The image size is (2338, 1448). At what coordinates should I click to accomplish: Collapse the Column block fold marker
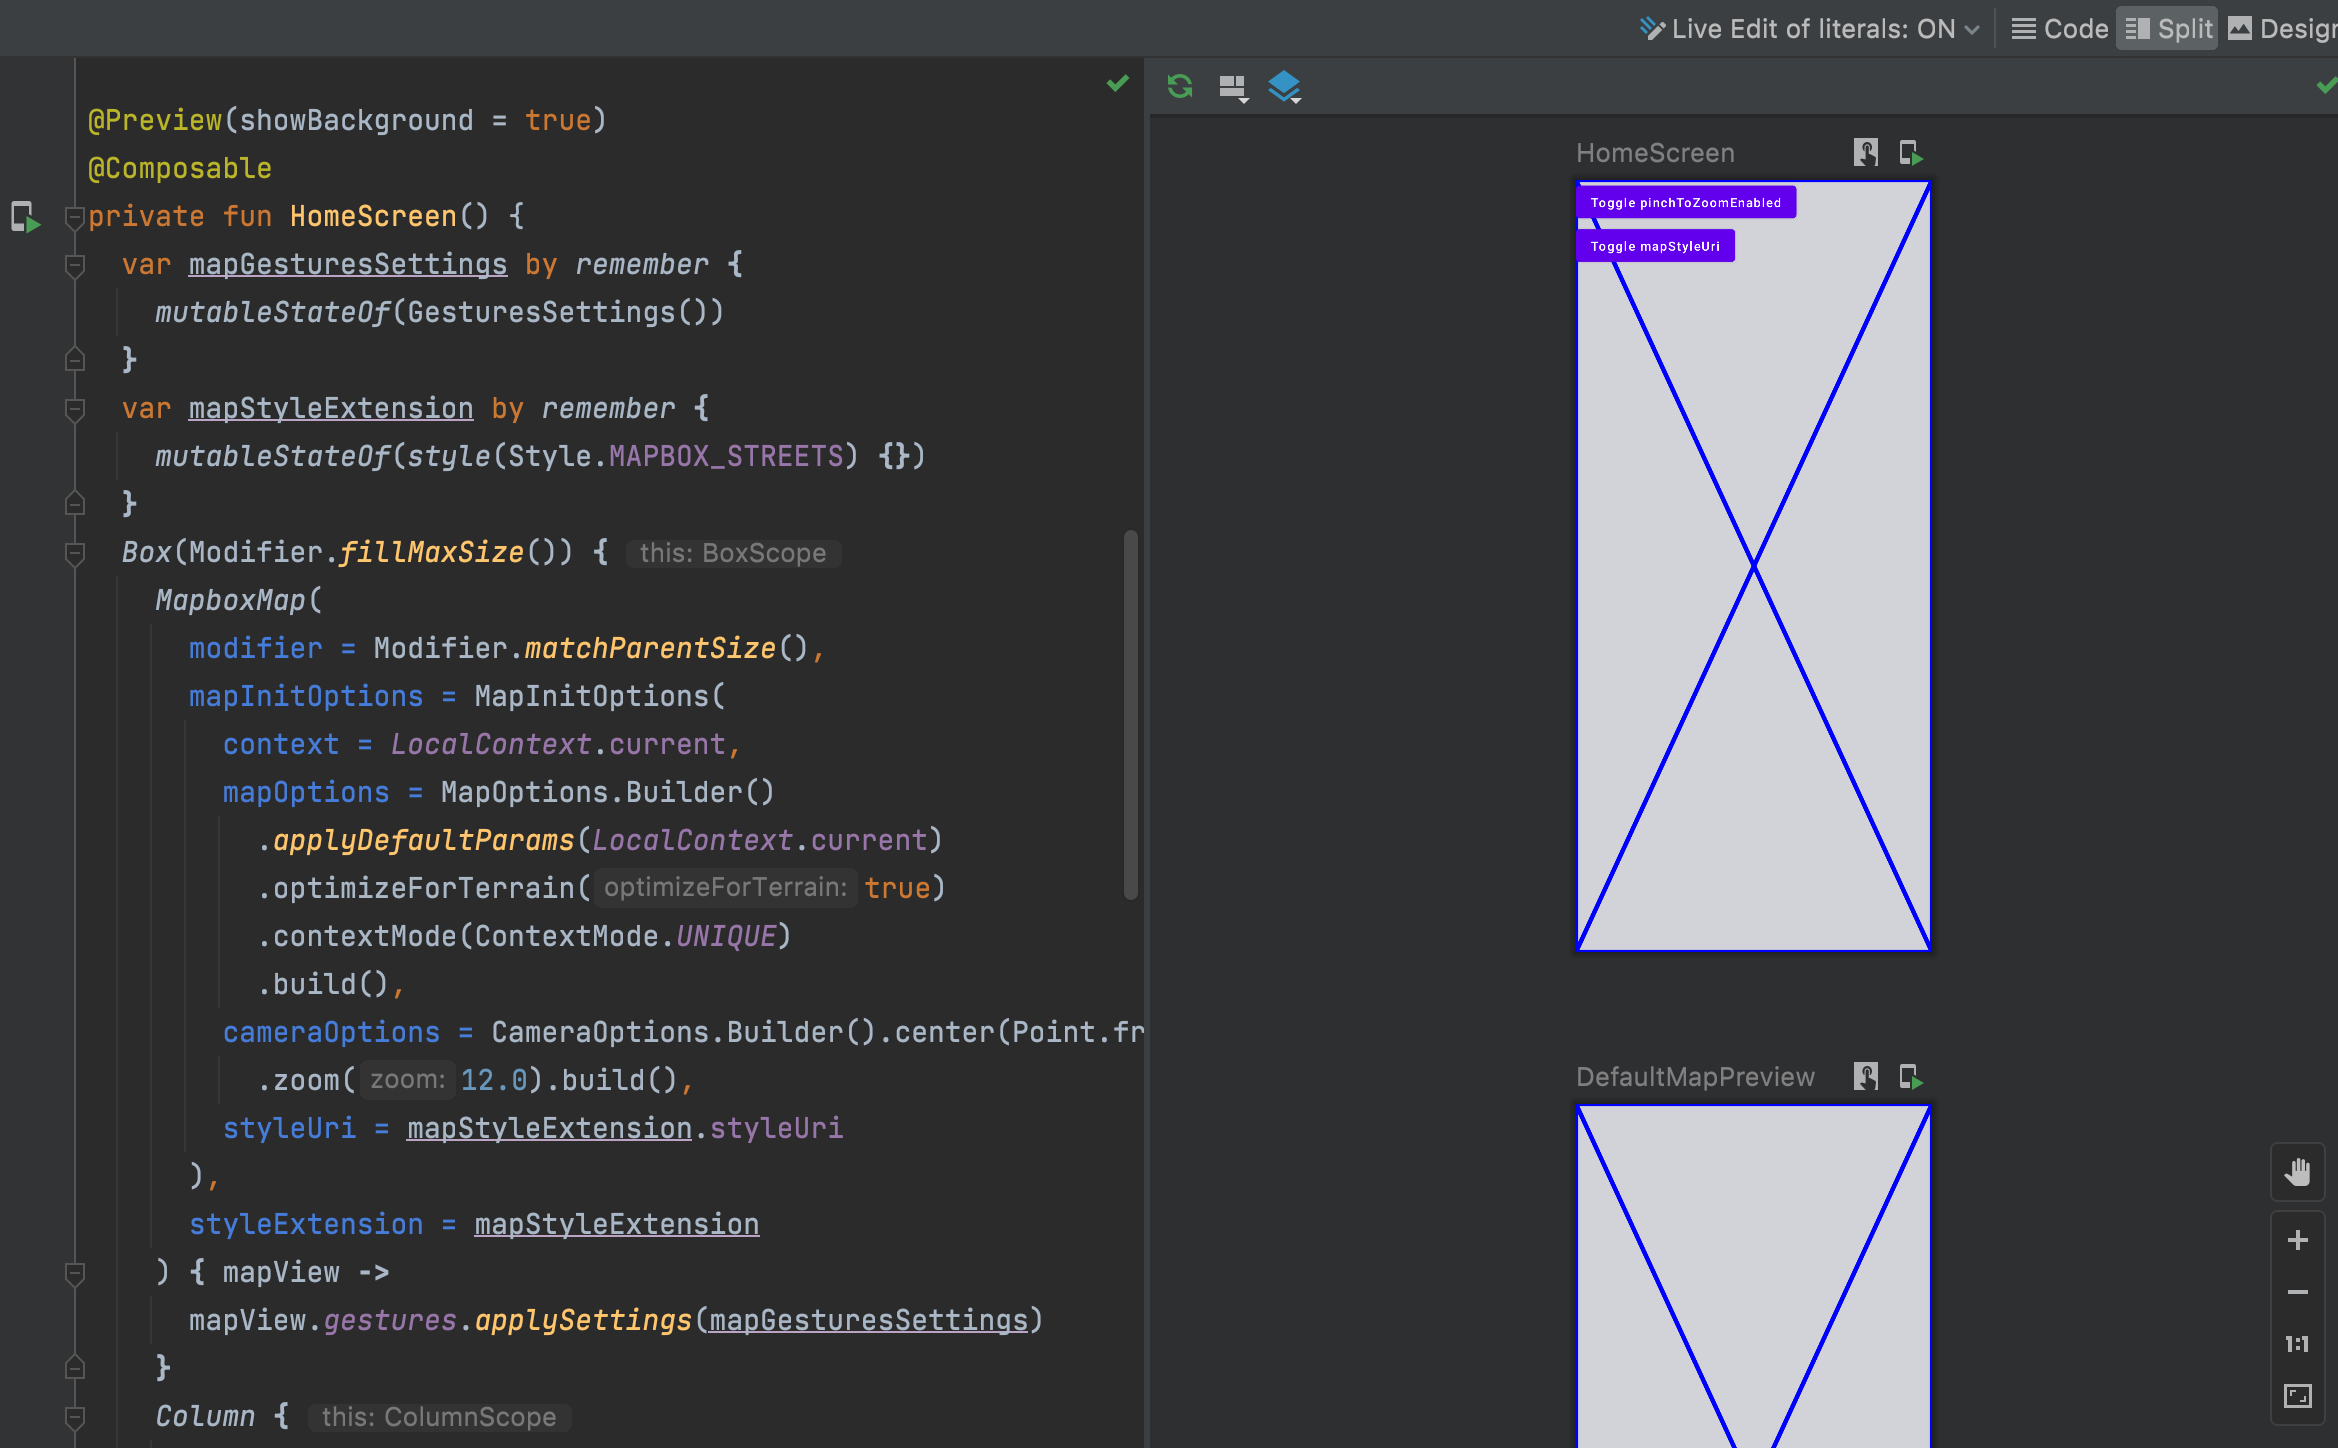[x=74, y=1417]
